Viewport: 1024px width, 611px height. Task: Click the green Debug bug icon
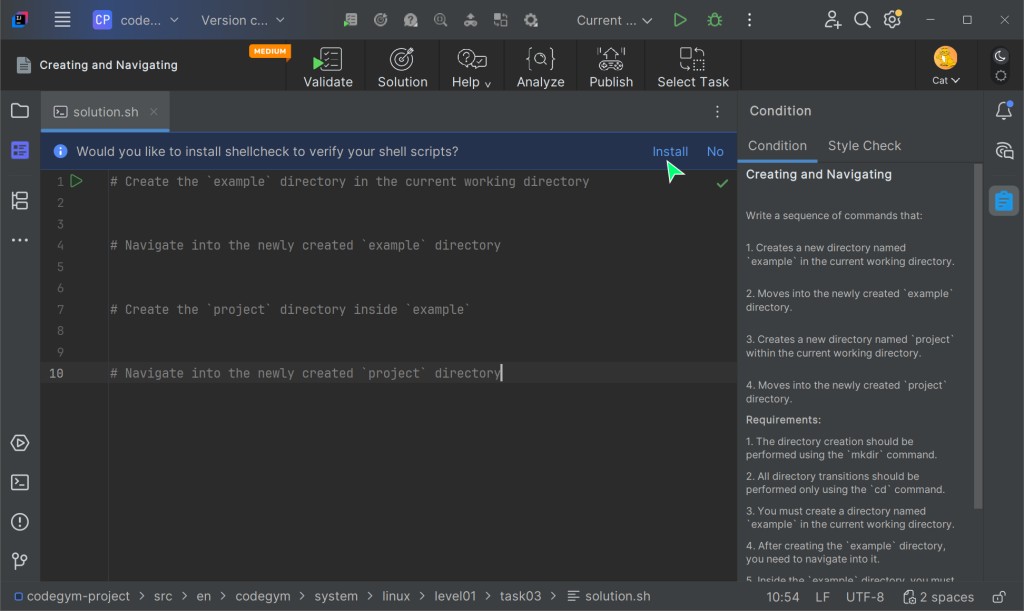pyautogui.click(x=714, y=20)
